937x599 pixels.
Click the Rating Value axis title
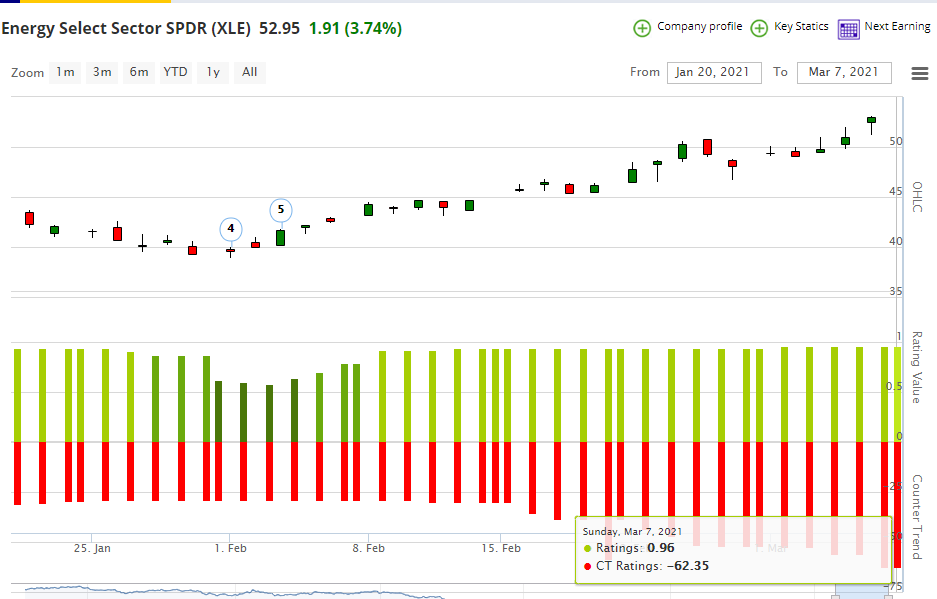pyautogui.click(x=917, y=368)
